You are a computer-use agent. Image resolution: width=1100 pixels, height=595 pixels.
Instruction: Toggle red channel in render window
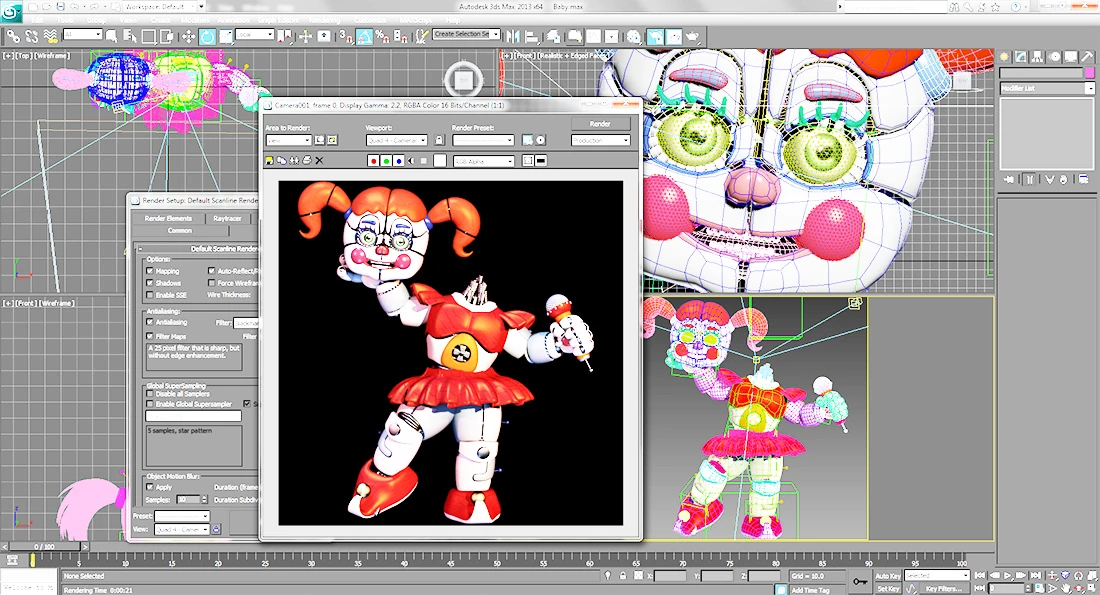click(x=373, y=161)
